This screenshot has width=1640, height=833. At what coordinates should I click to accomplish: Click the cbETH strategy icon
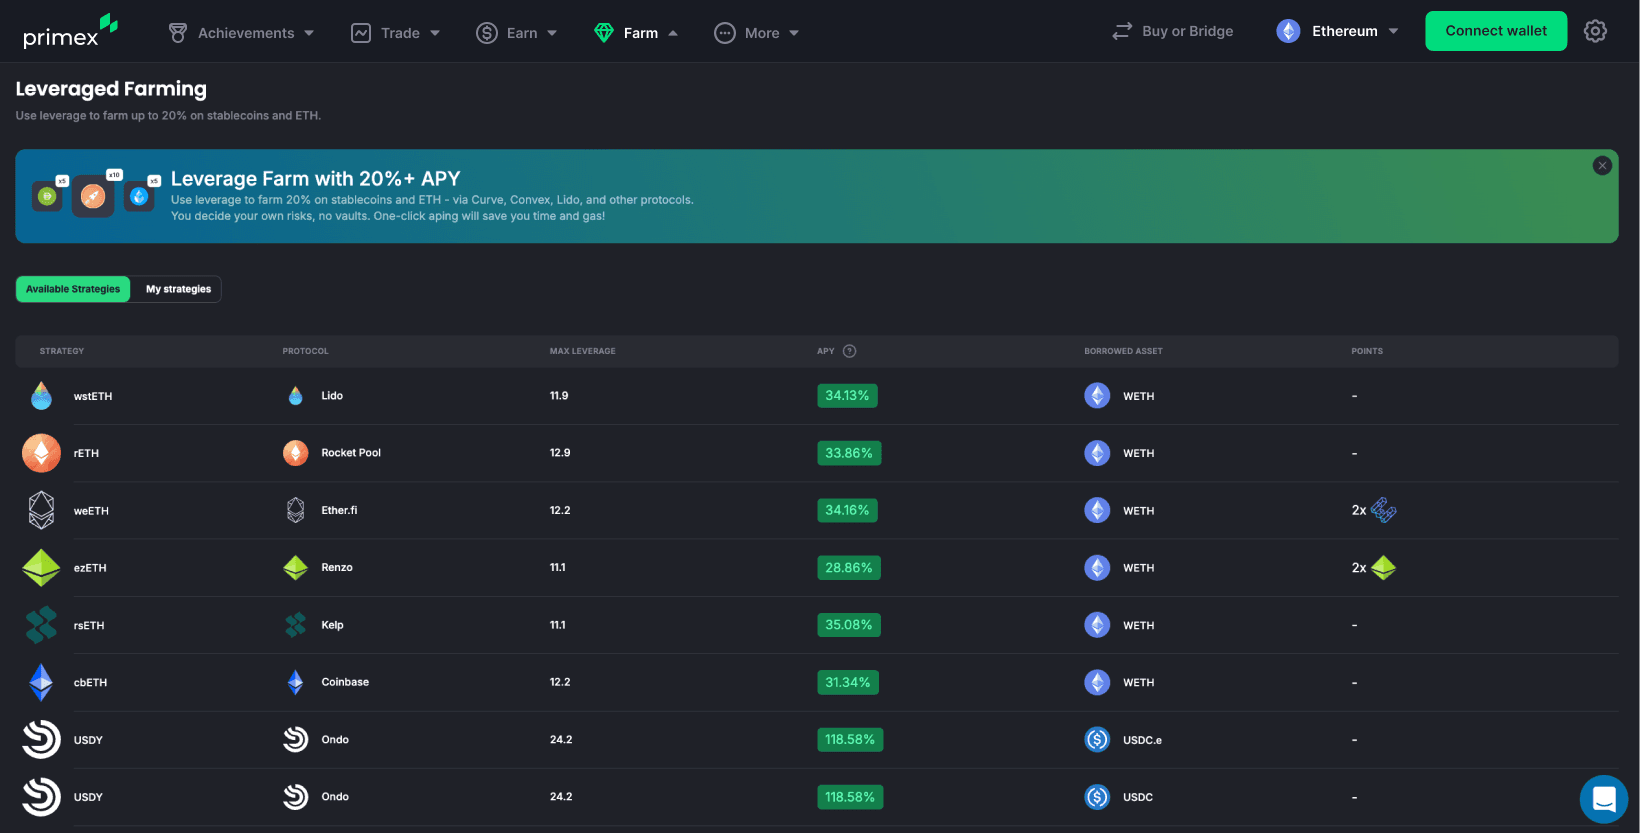(41, 682)
